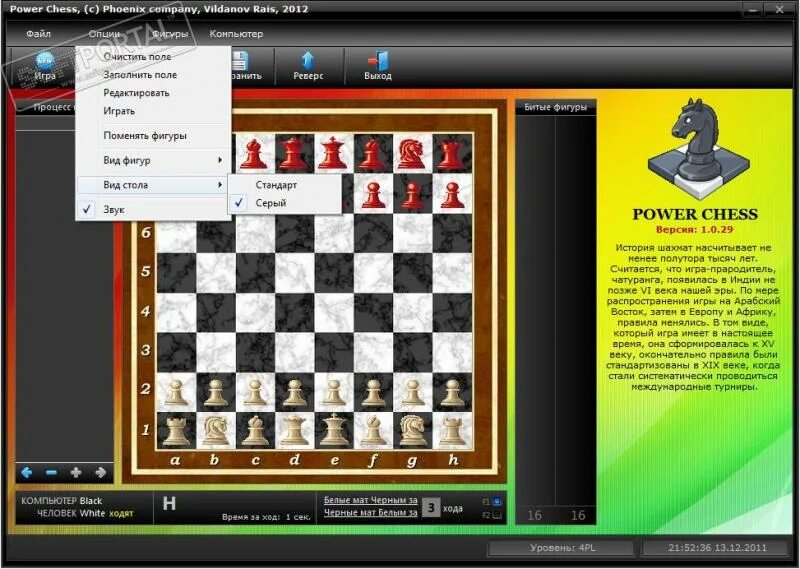800x569 pixels.
Task: Click the red rook on h8
Action: click(x=452, y=153)
